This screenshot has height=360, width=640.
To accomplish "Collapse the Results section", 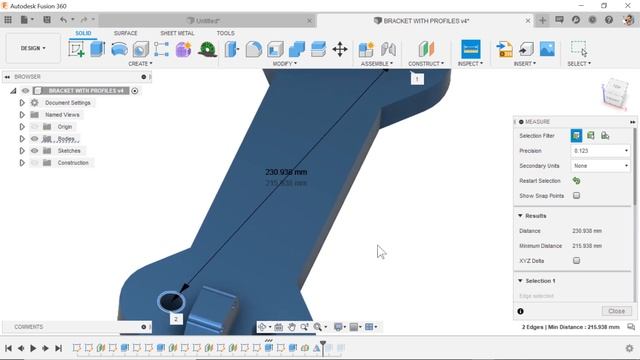I will click(520, 216).
